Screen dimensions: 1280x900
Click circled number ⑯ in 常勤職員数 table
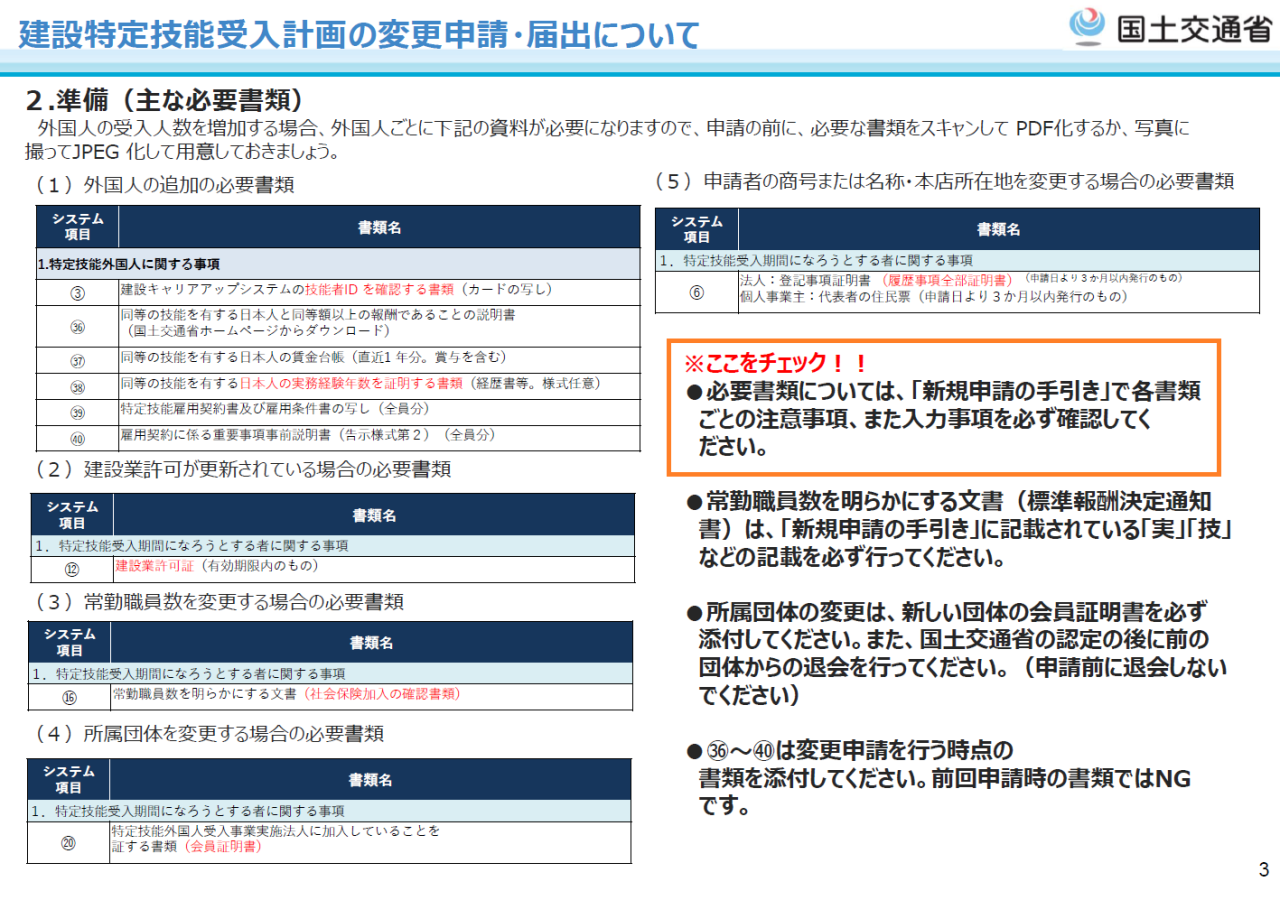(x=69, y=697)
